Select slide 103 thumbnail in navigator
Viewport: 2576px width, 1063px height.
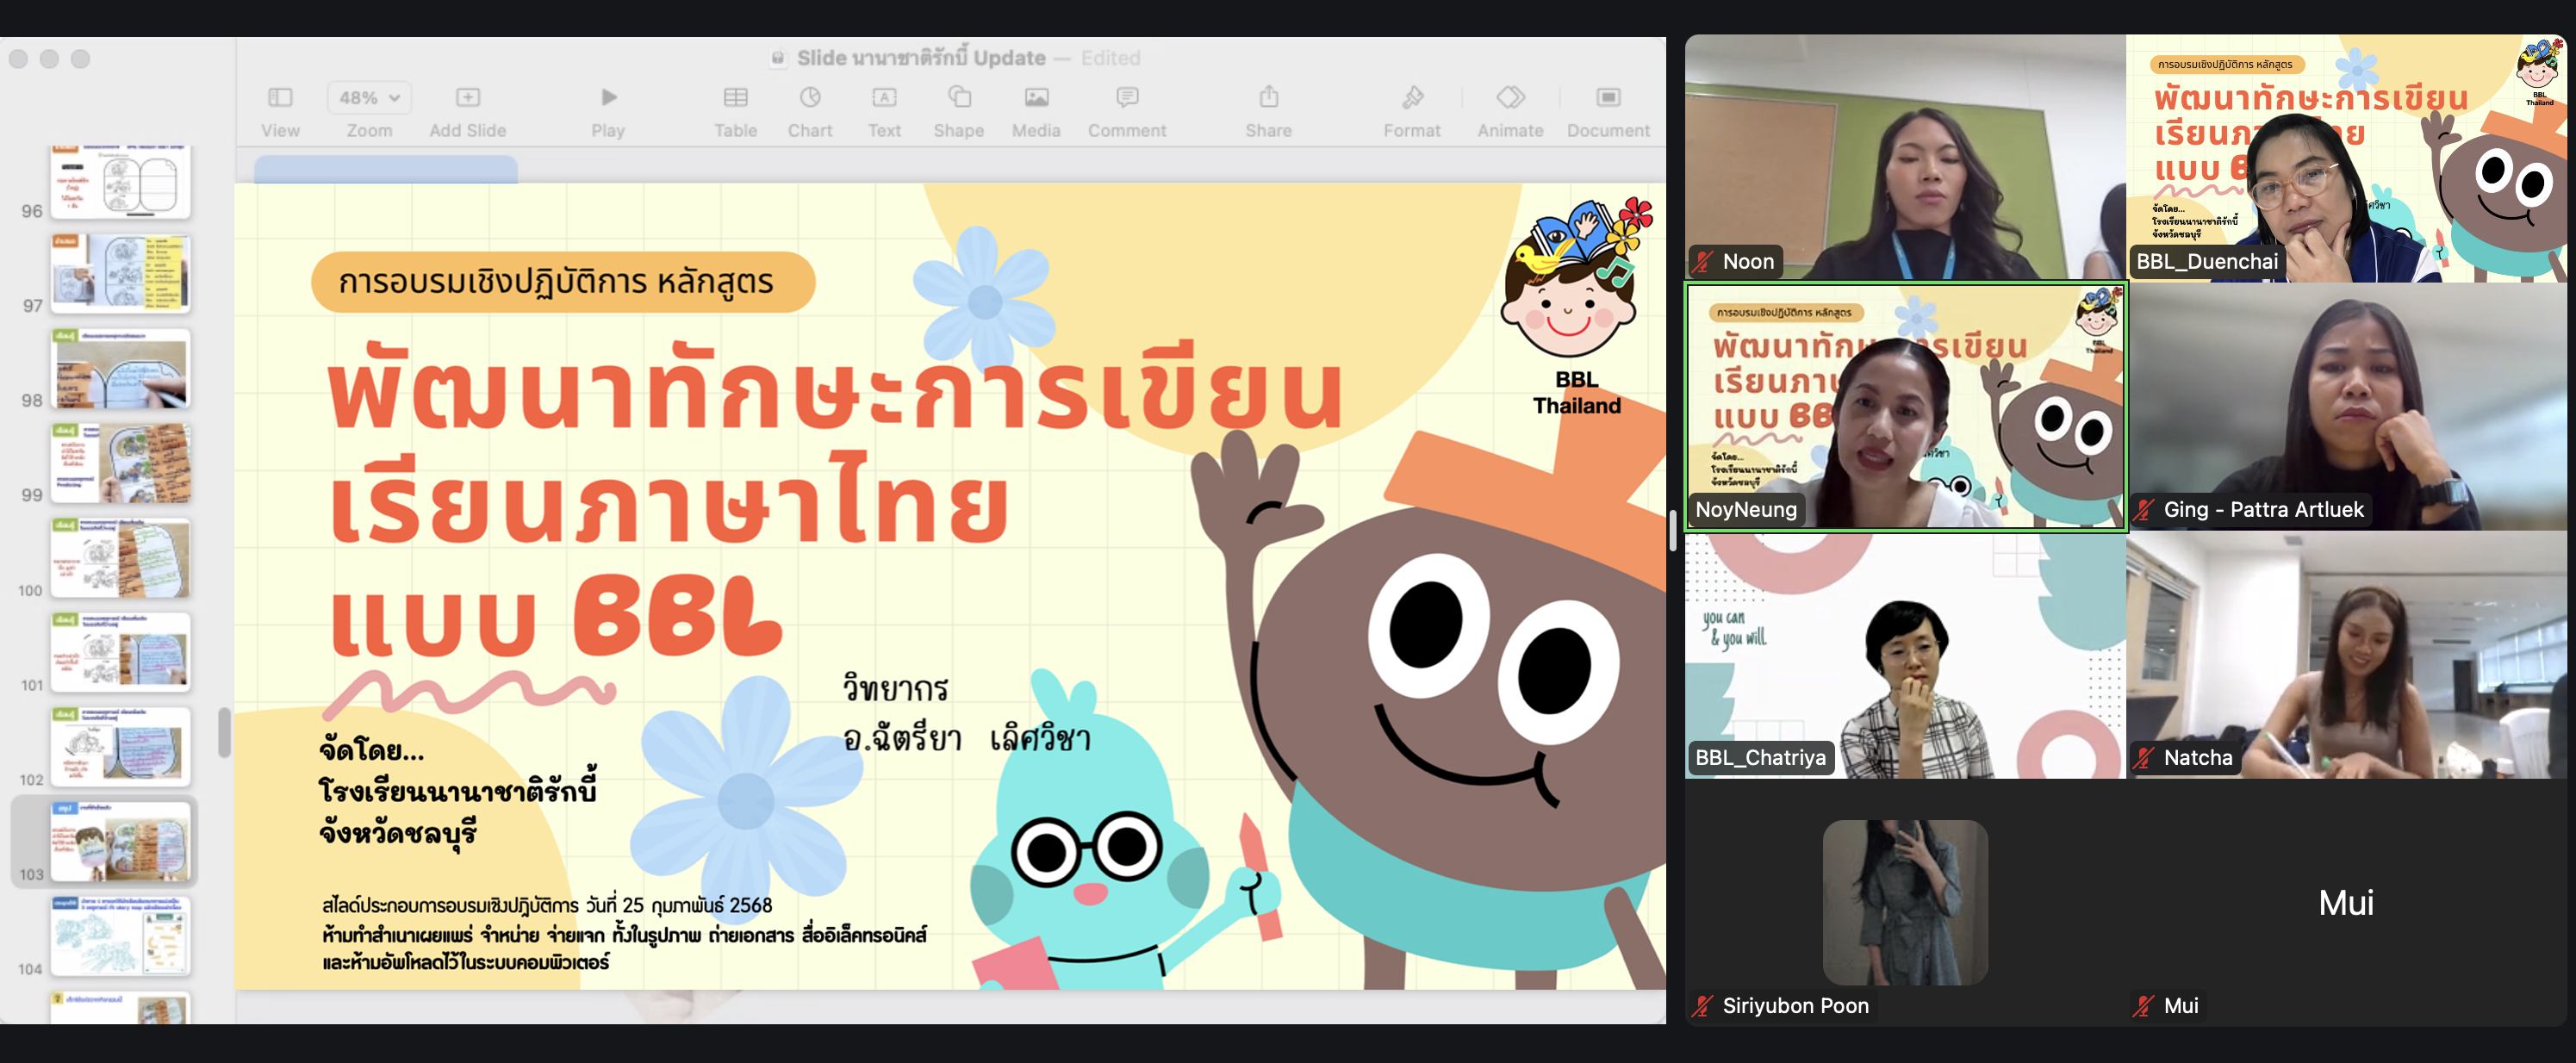[120, 841]
